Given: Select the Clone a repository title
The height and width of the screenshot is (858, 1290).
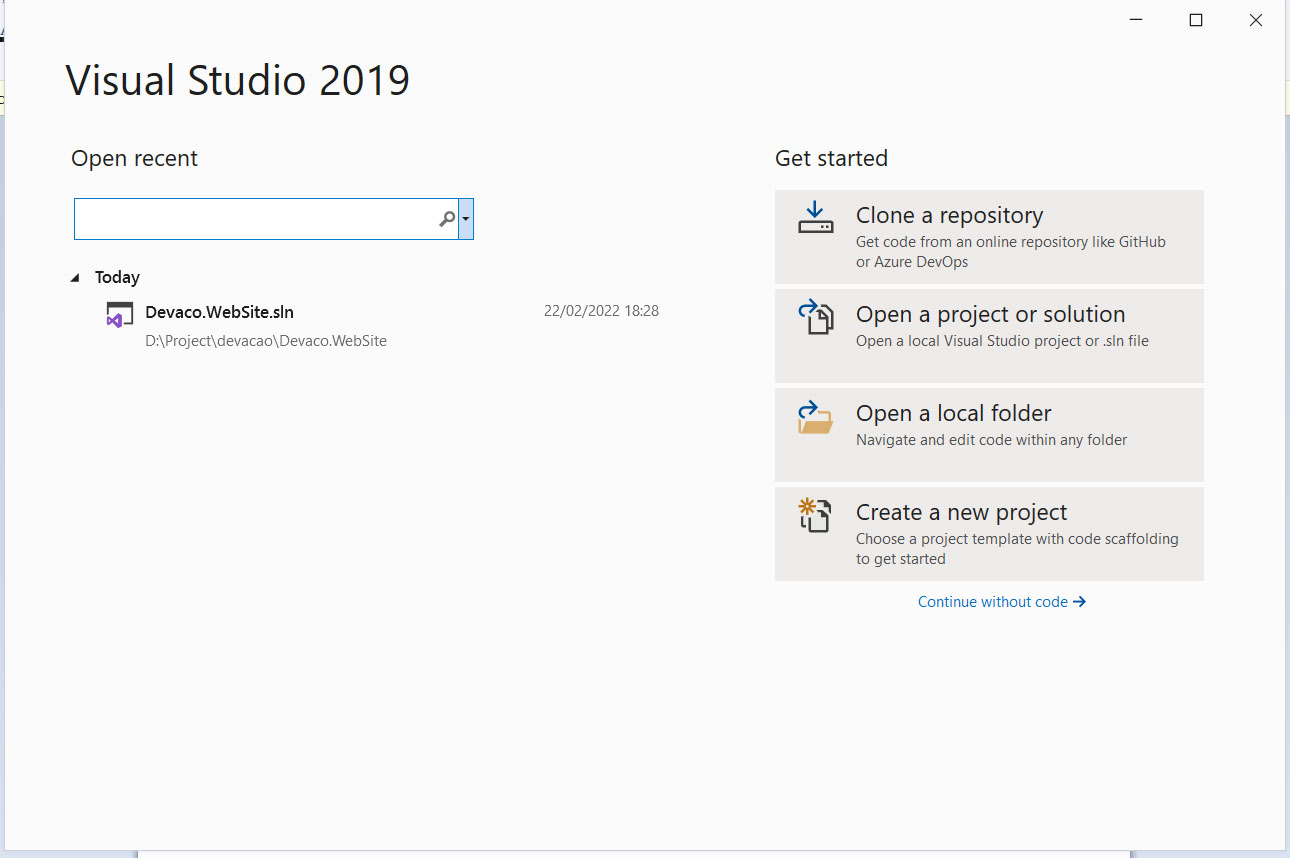Looking at the screenshot, I should coord(949,215).
